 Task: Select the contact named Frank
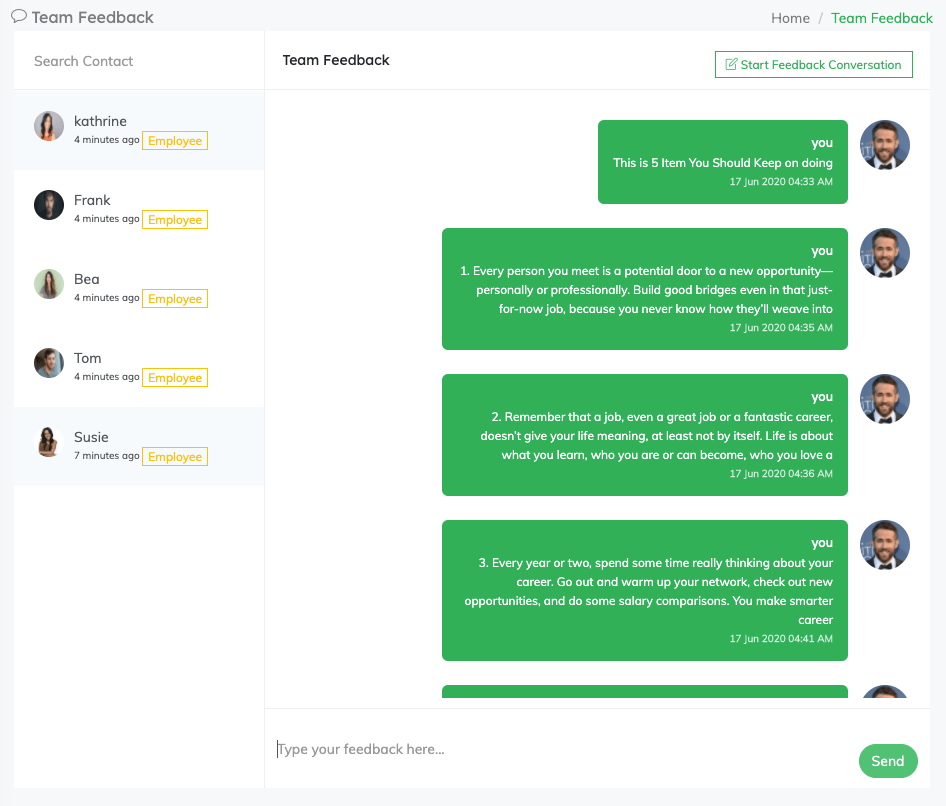pyautogui.click(x=92, y=200)
